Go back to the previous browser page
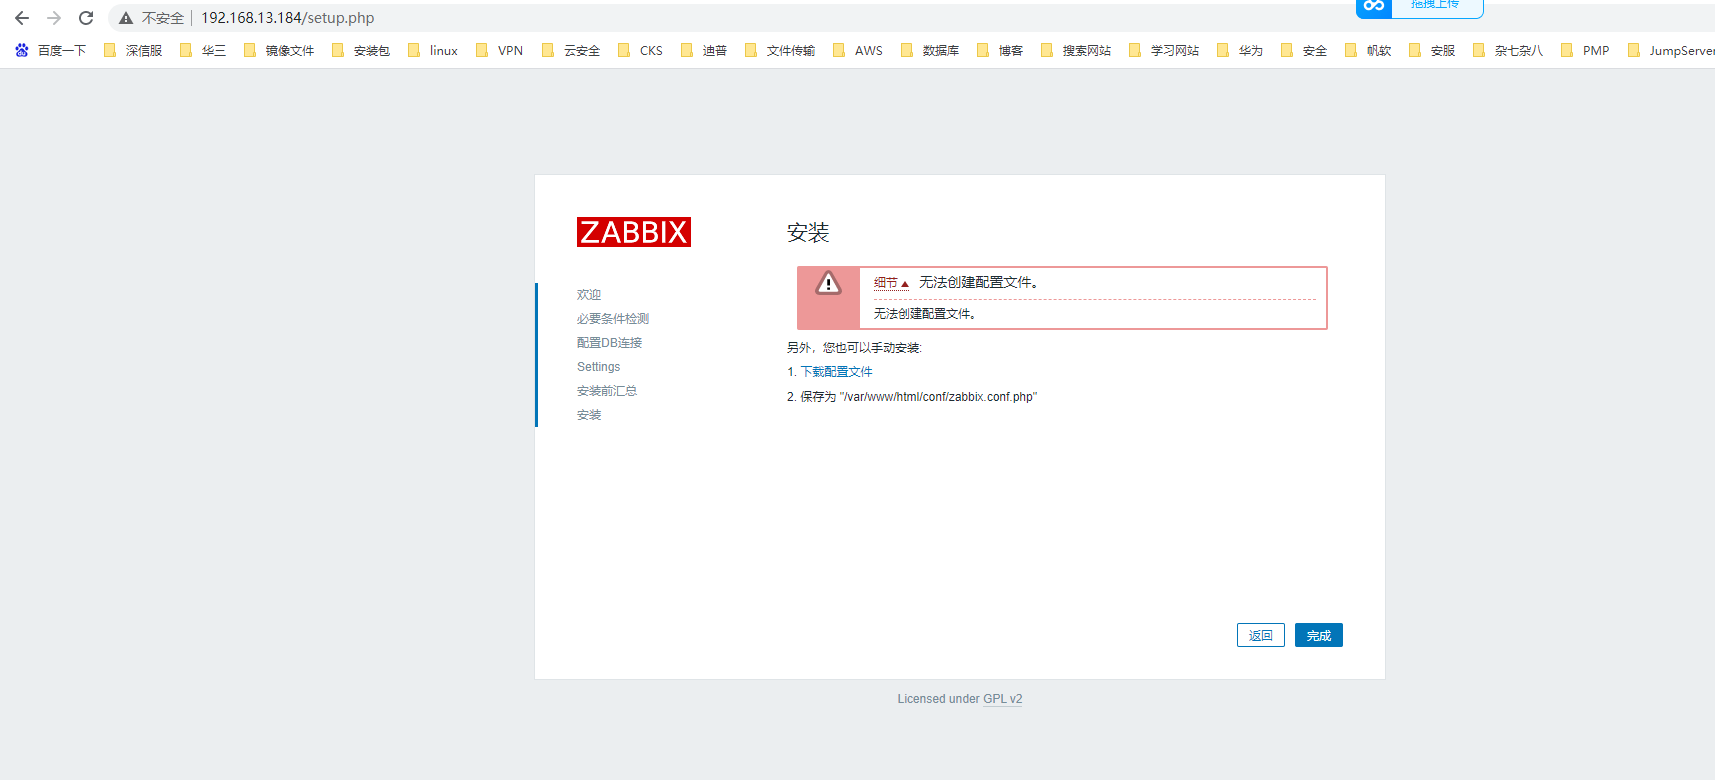 (22, 18)
